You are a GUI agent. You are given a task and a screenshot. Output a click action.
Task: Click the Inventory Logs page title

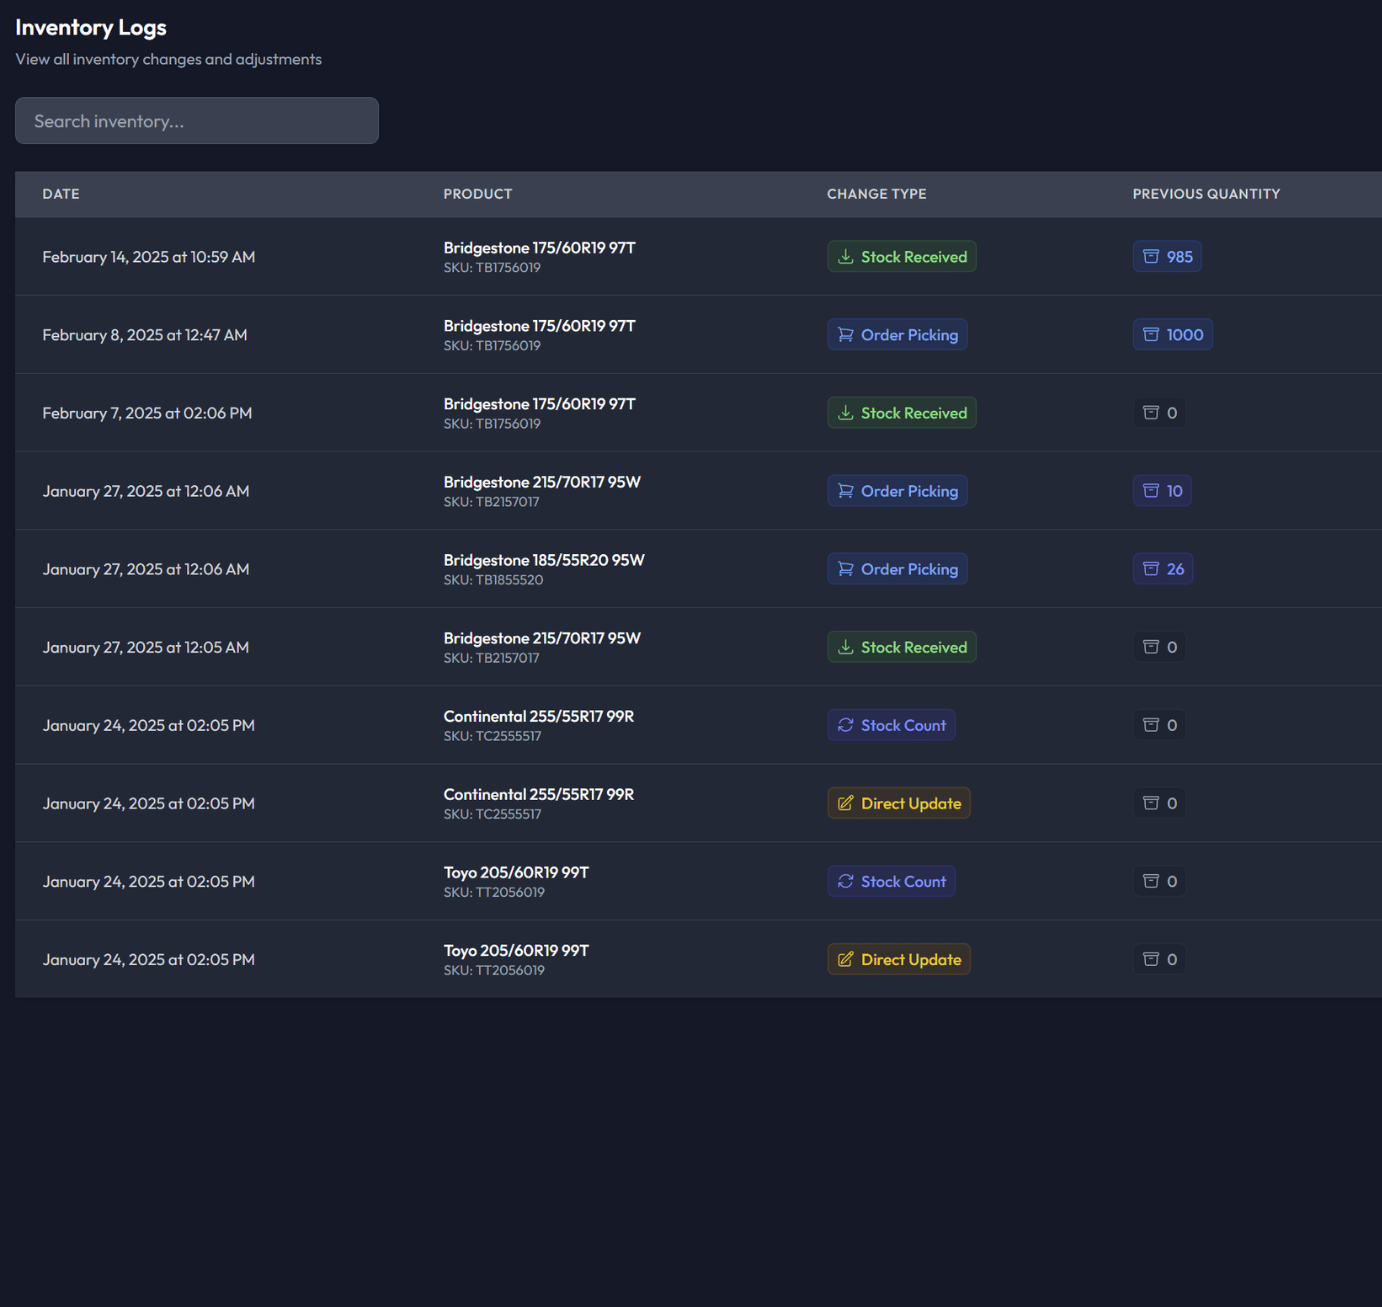pos(91,28)
